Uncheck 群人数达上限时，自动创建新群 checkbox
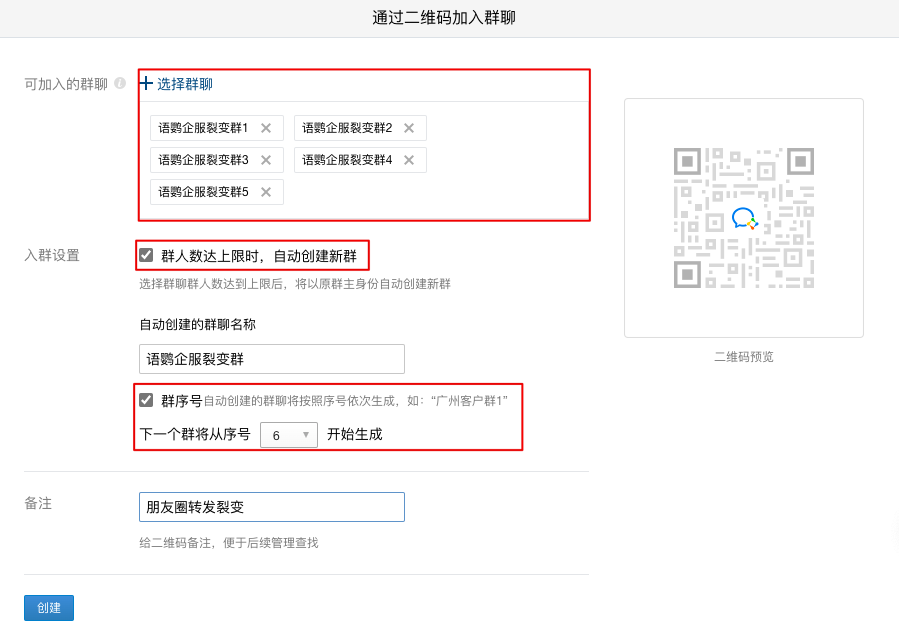The image size is (899, 637). tap(146, 255)
